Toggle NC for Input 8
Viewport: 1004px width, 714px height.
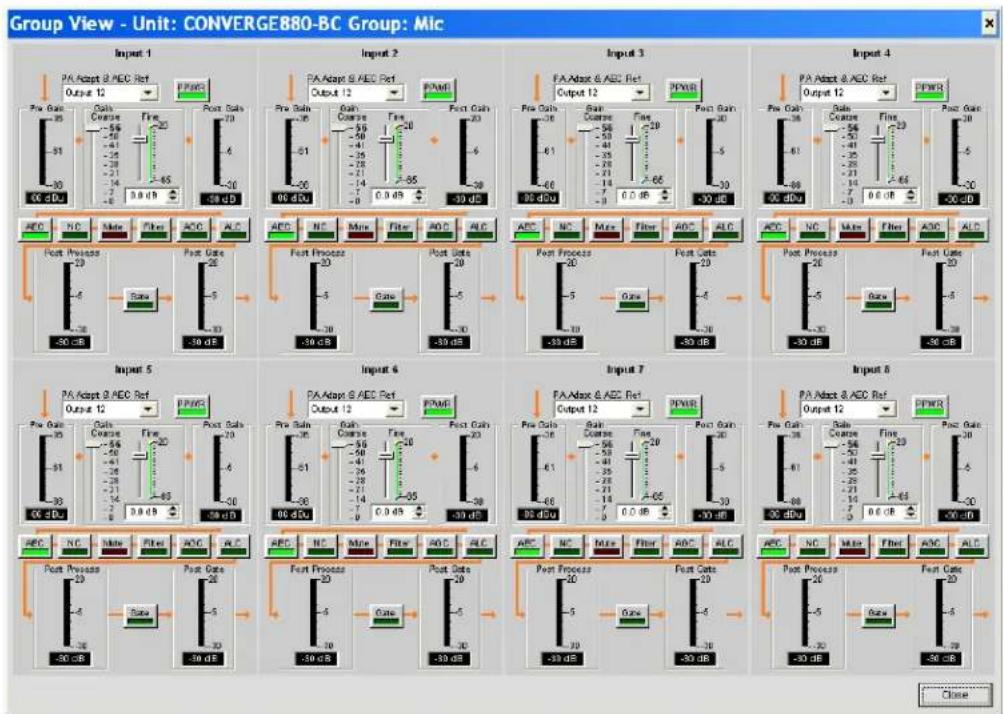coord(812,546)
